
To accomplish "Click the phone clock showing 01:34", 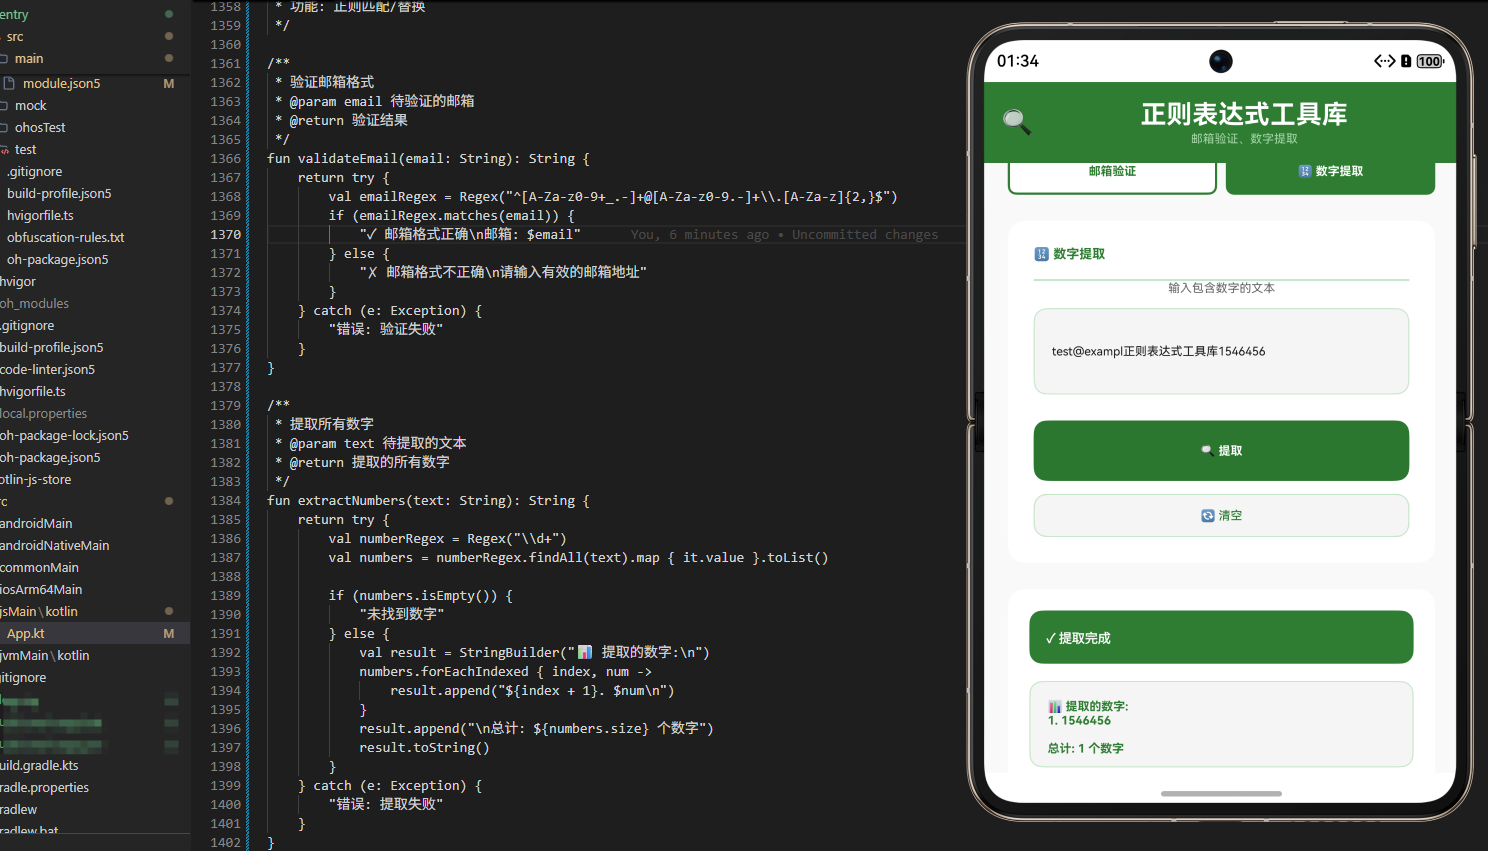I will [x=1018, y=61].
